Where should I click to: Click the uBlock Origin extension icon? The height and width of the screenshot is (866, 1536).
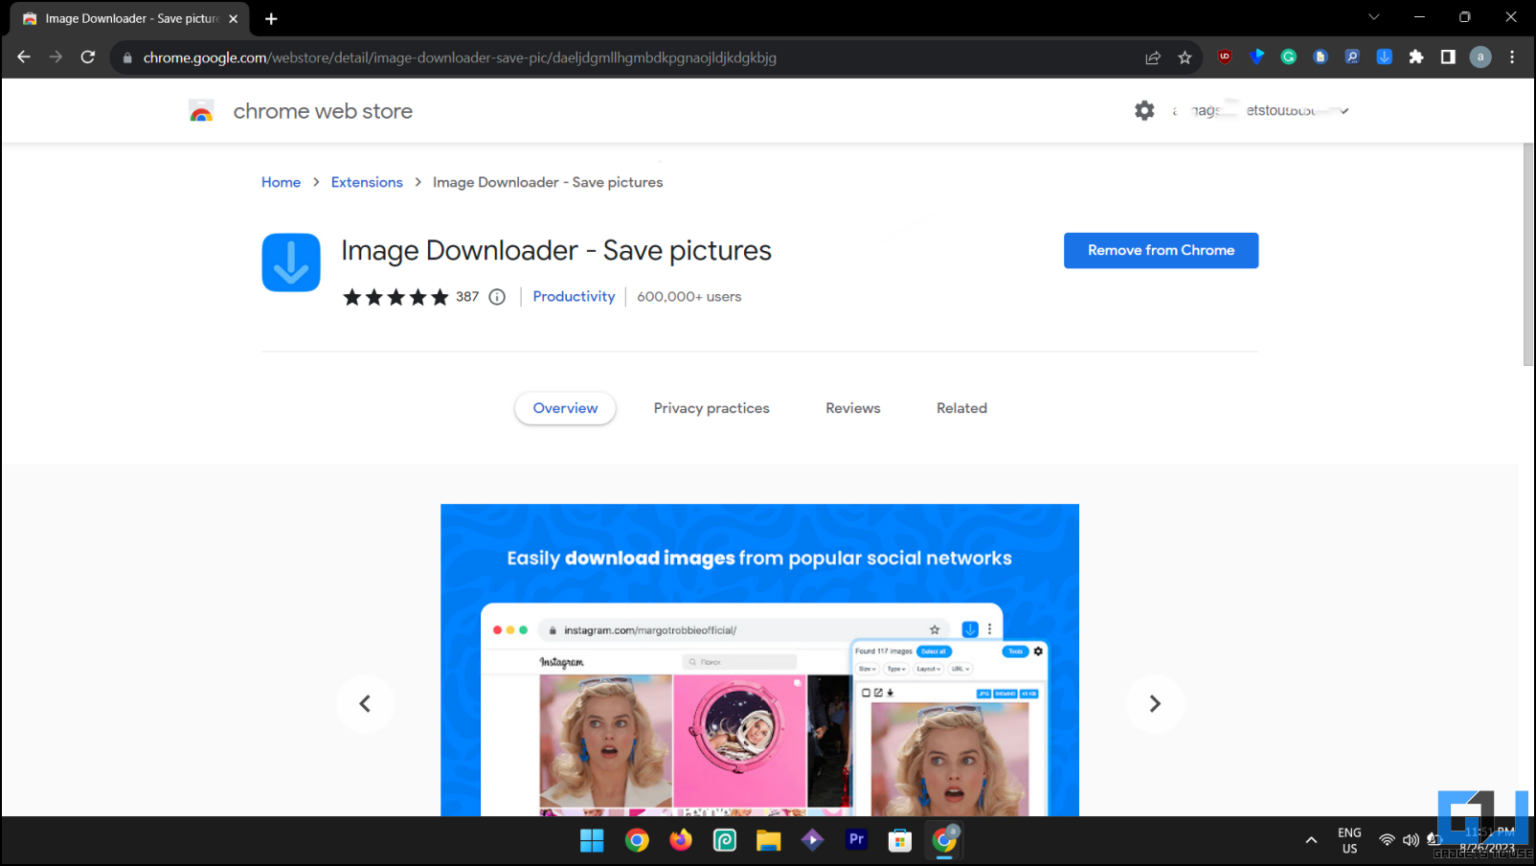click(1224, 57)
